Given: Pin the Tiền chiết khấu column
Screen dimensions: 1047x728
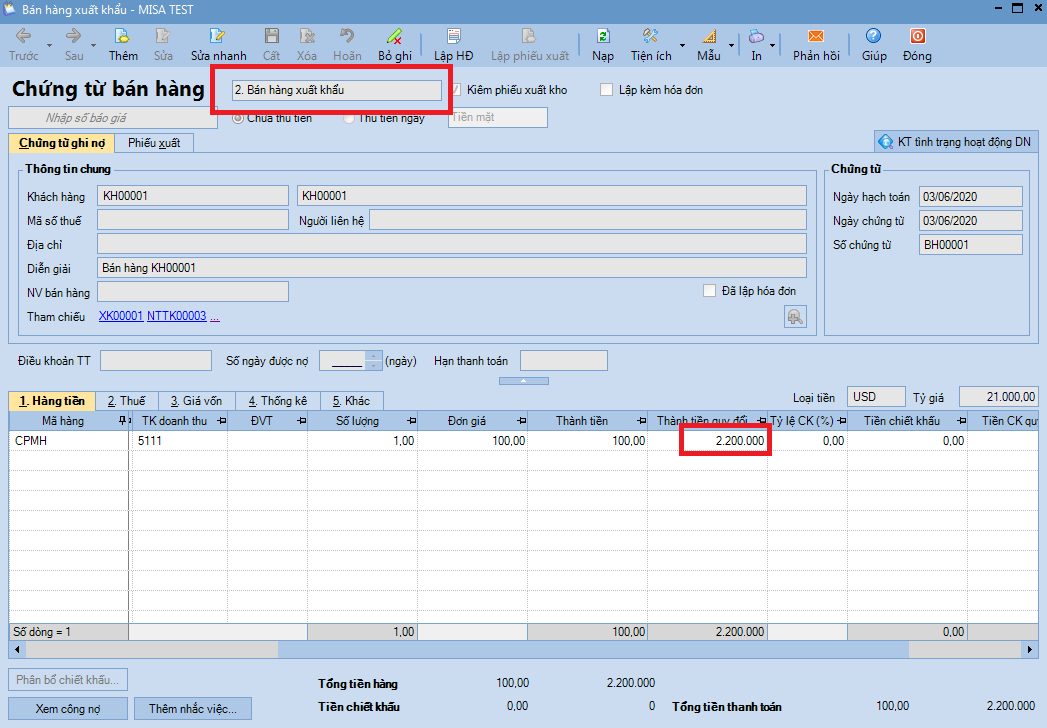Looking at the screenshot, I should pyautogui.click(x=961, y=421).
